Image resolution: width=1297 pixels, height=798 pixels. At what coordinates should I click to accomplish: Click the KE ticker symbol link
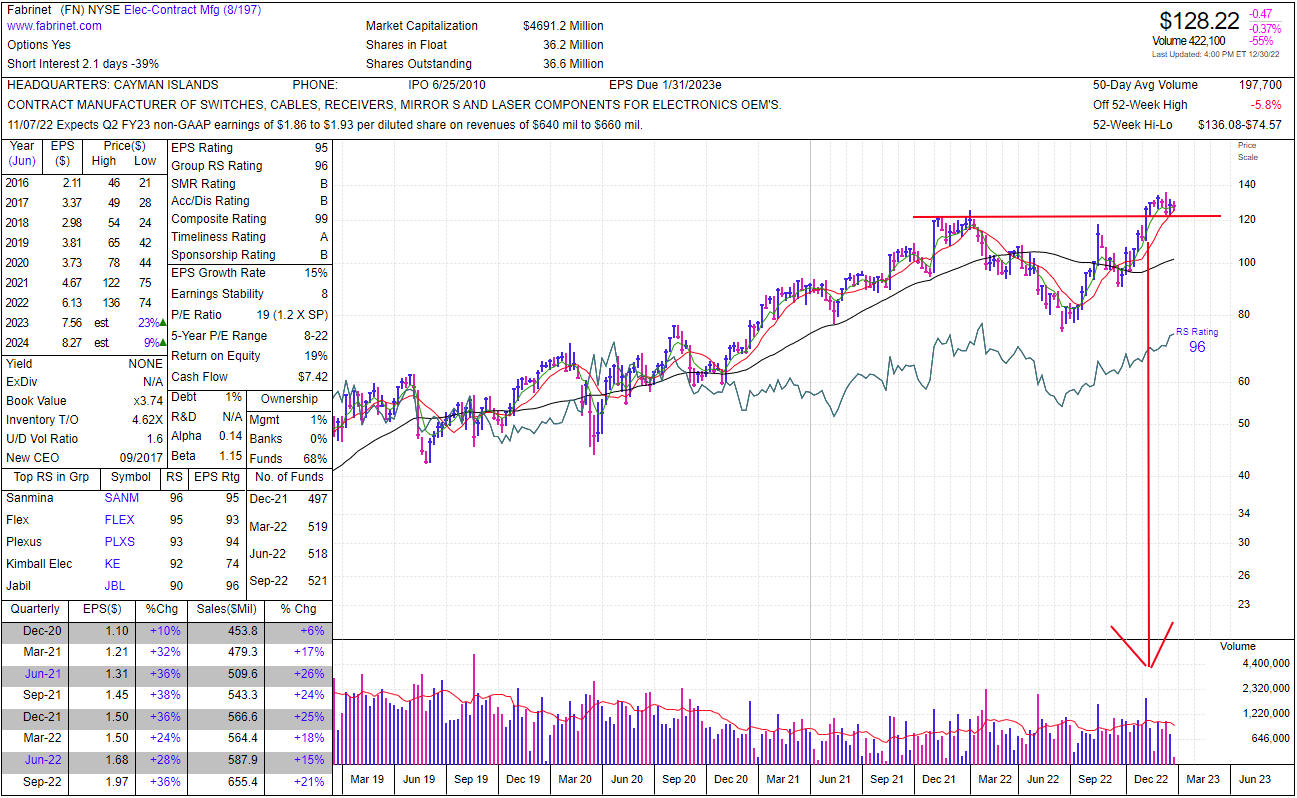pos(112,564)
